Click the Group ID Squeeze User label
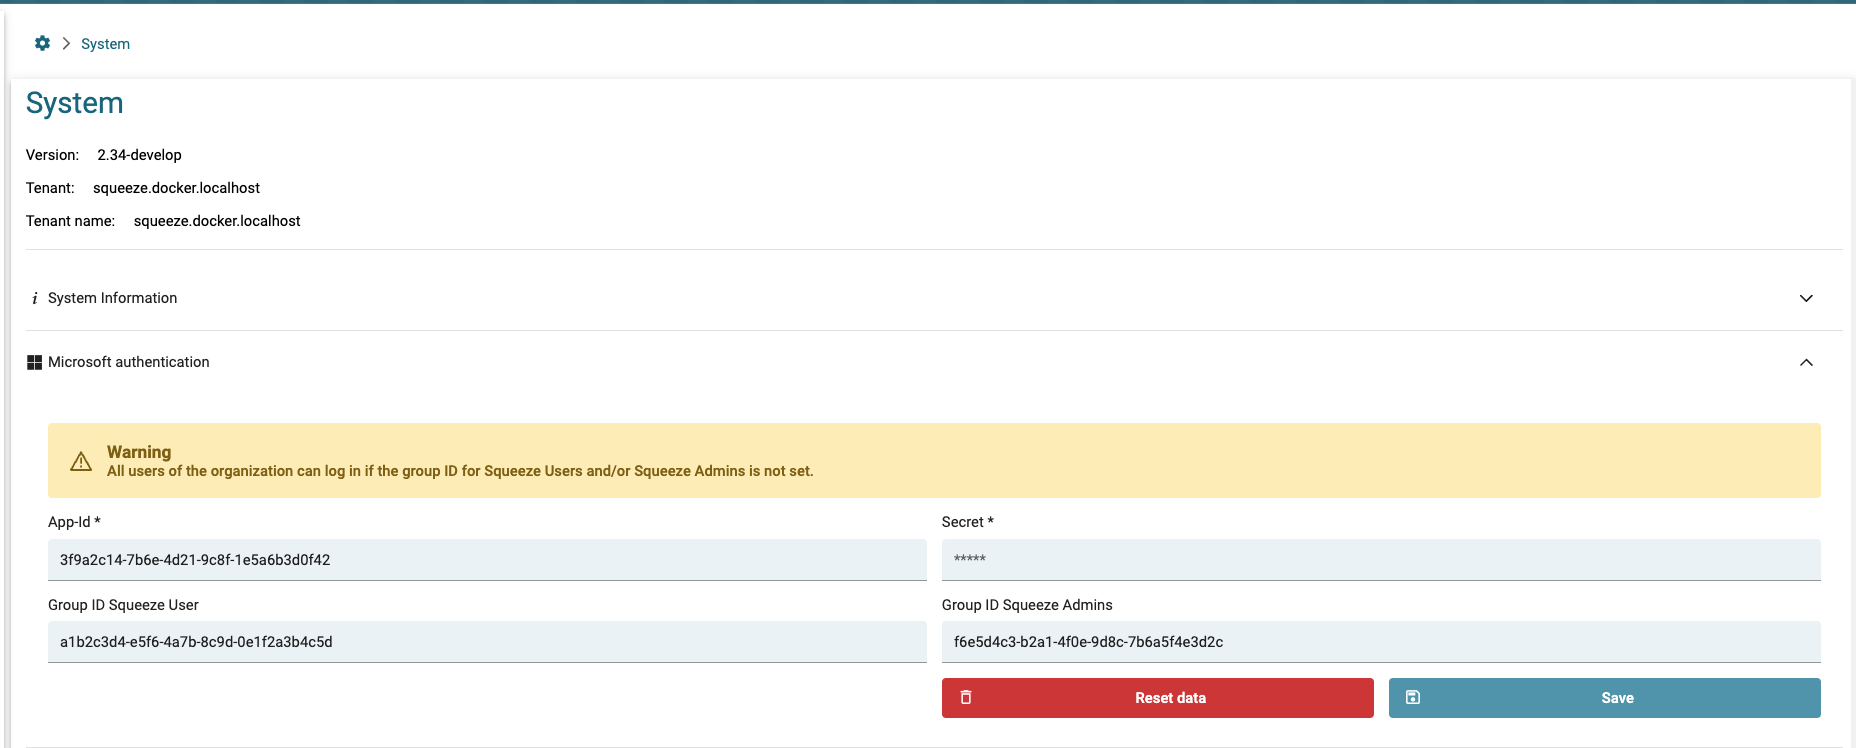This screenshot has height=748, width=1856. 123,605
